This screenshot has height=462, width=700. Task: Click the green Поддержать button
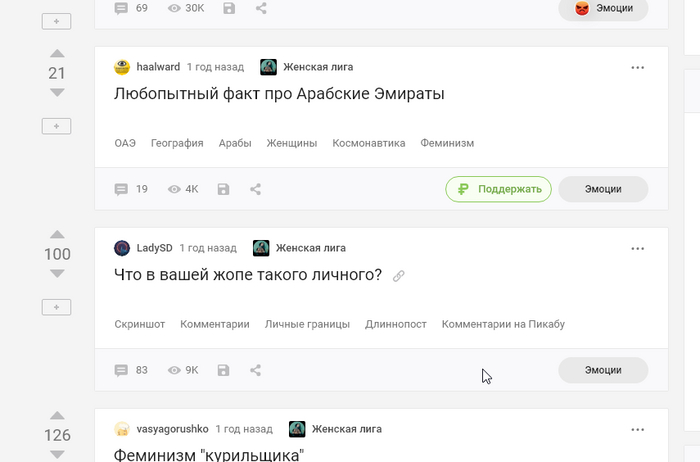click(498, 189)
